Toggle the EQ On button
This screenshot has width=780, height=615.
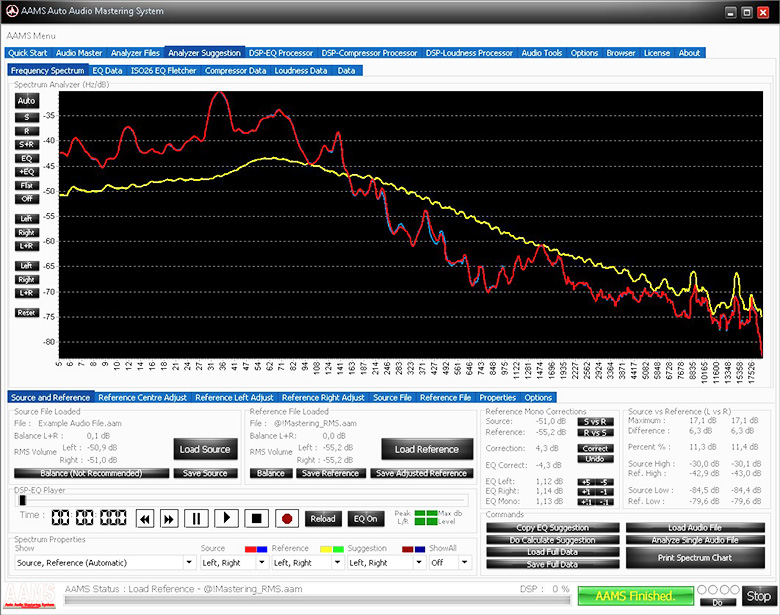point(365,519)
